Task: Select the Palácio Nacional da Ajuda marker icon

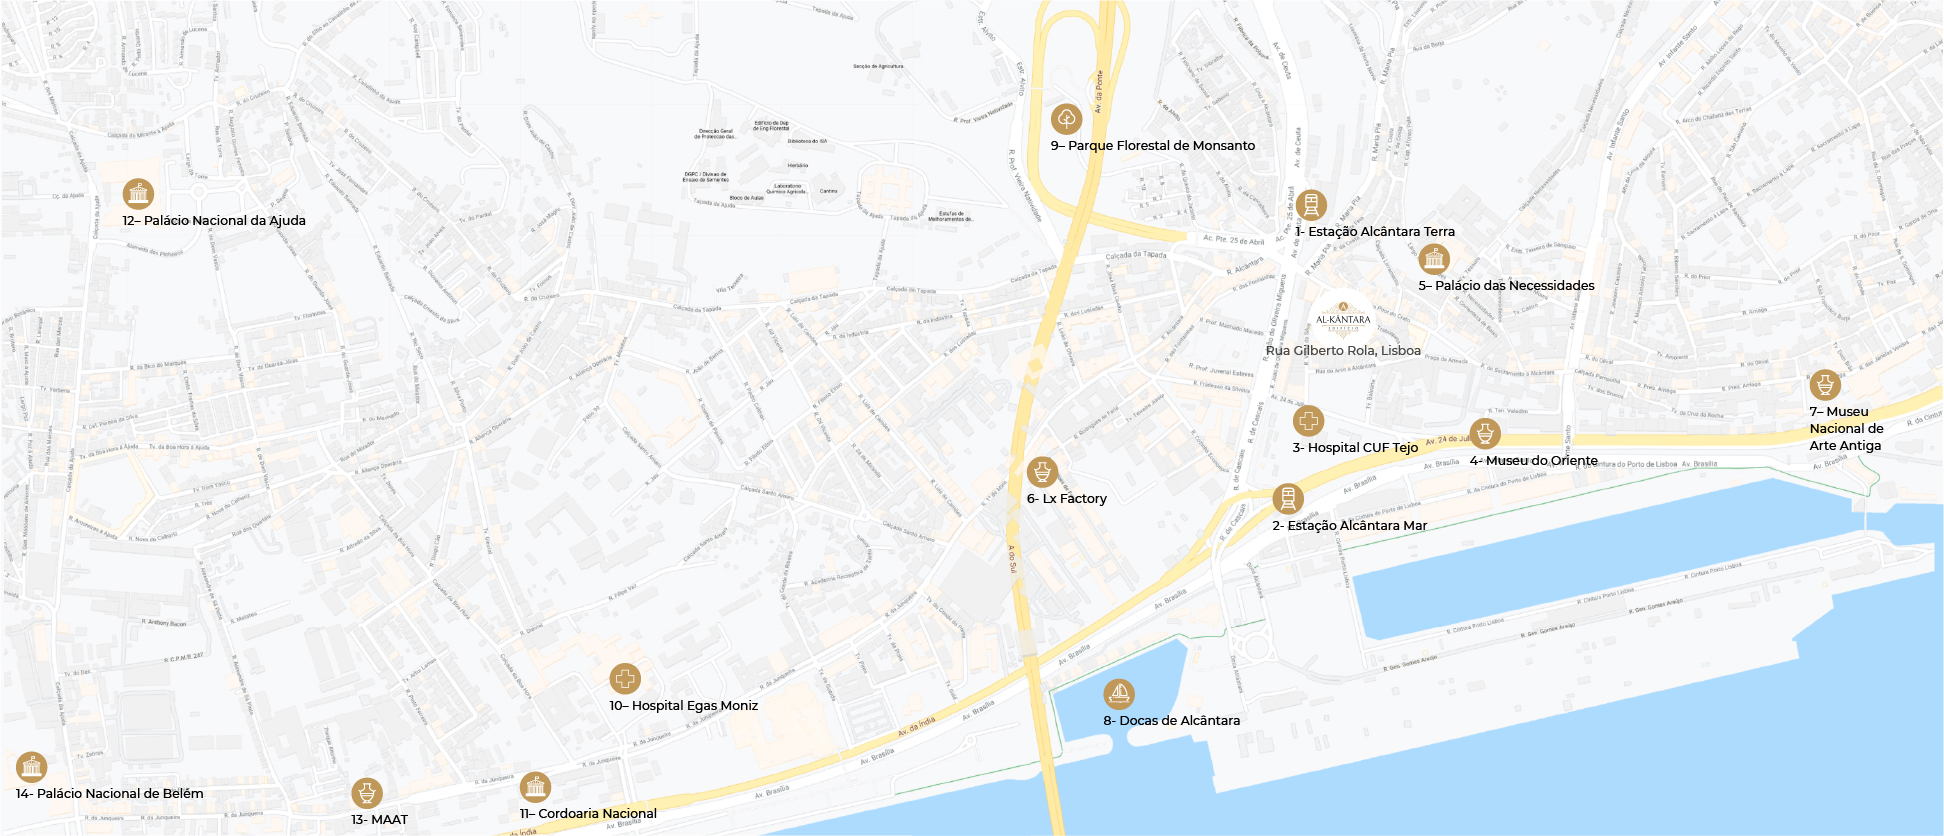Action: coord(139,194)
